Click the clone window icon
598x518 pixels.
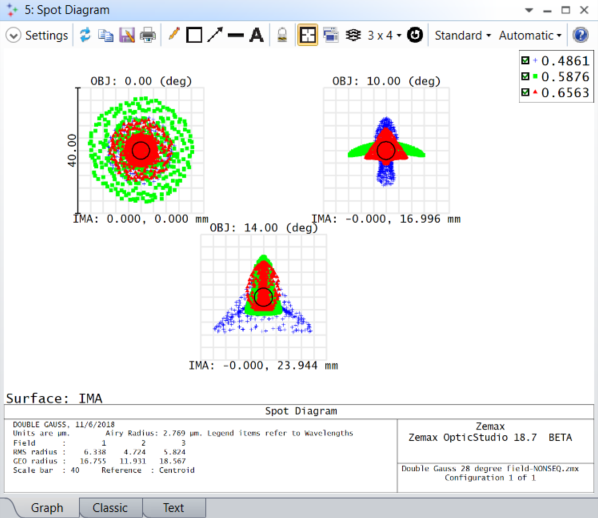331,35
